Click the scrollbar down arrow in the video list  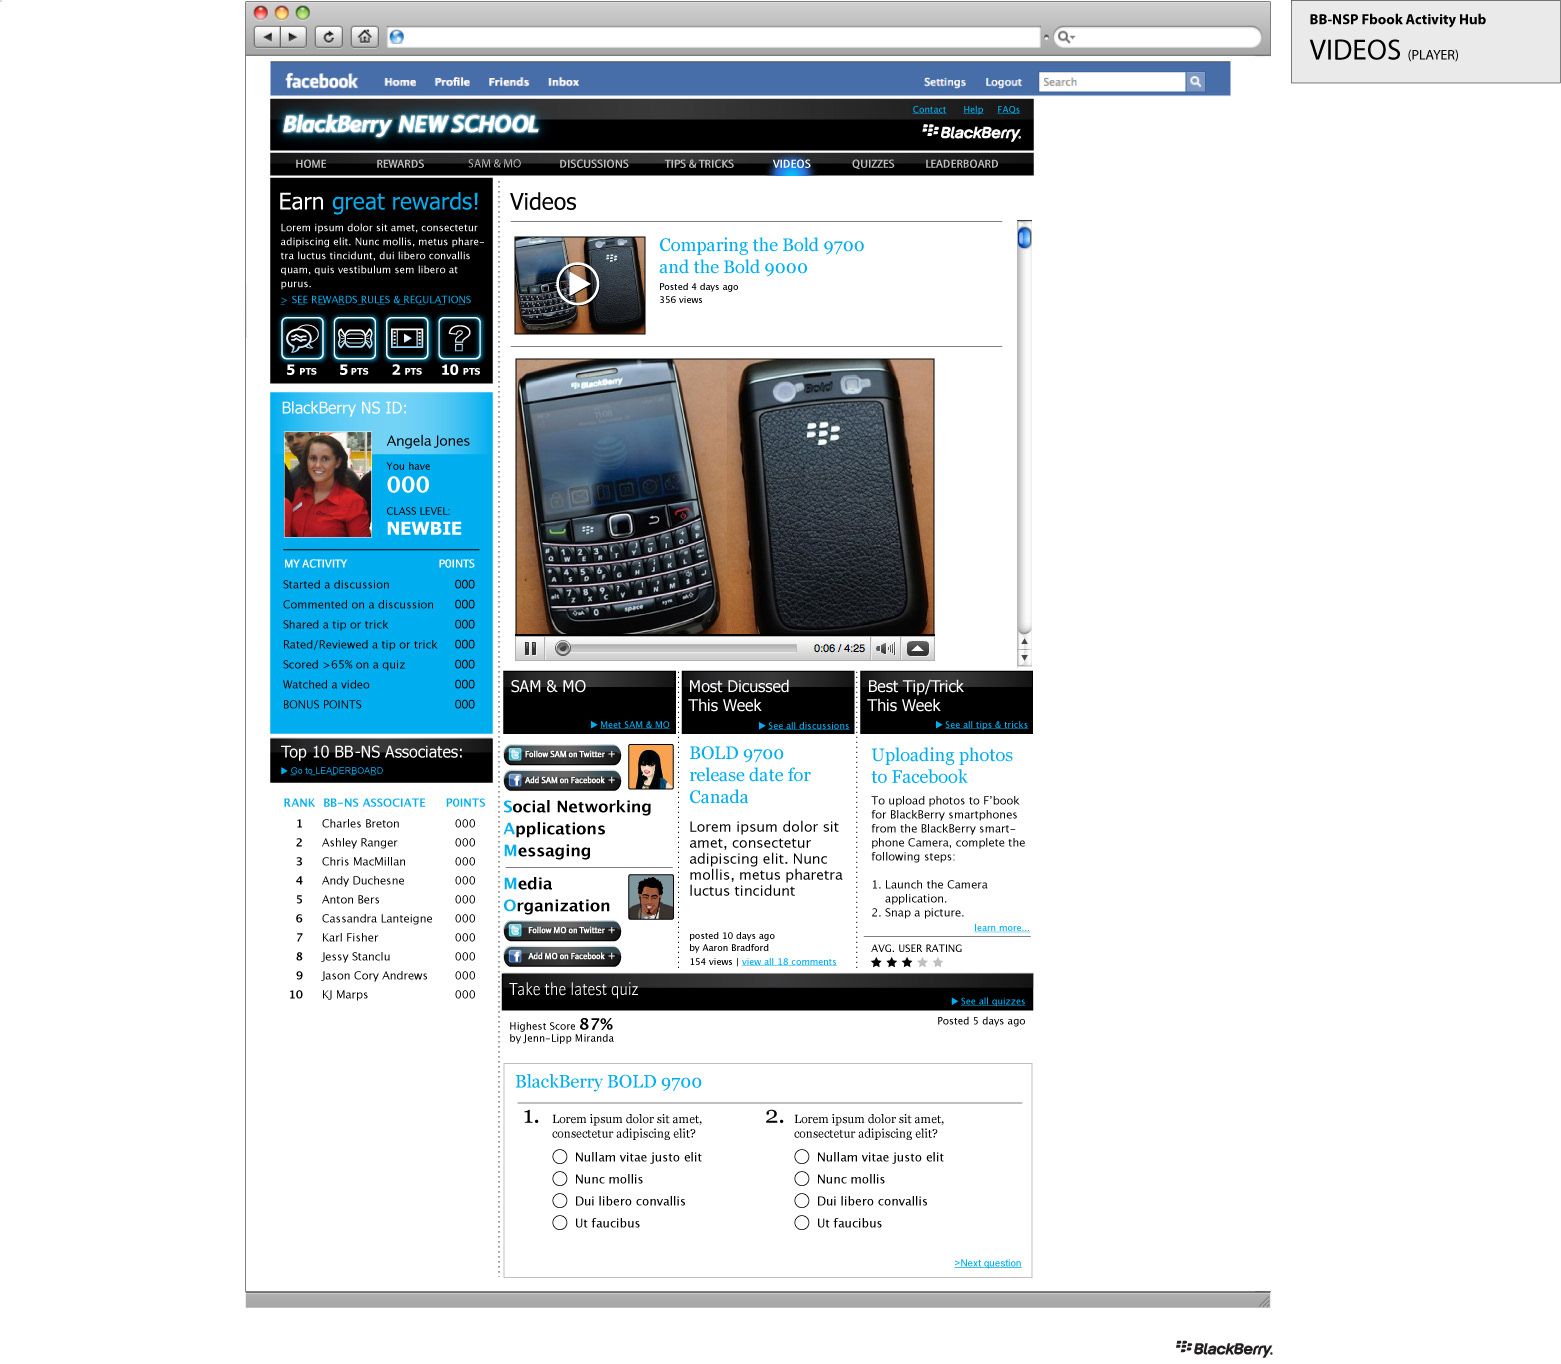(x=1024, y=658)
